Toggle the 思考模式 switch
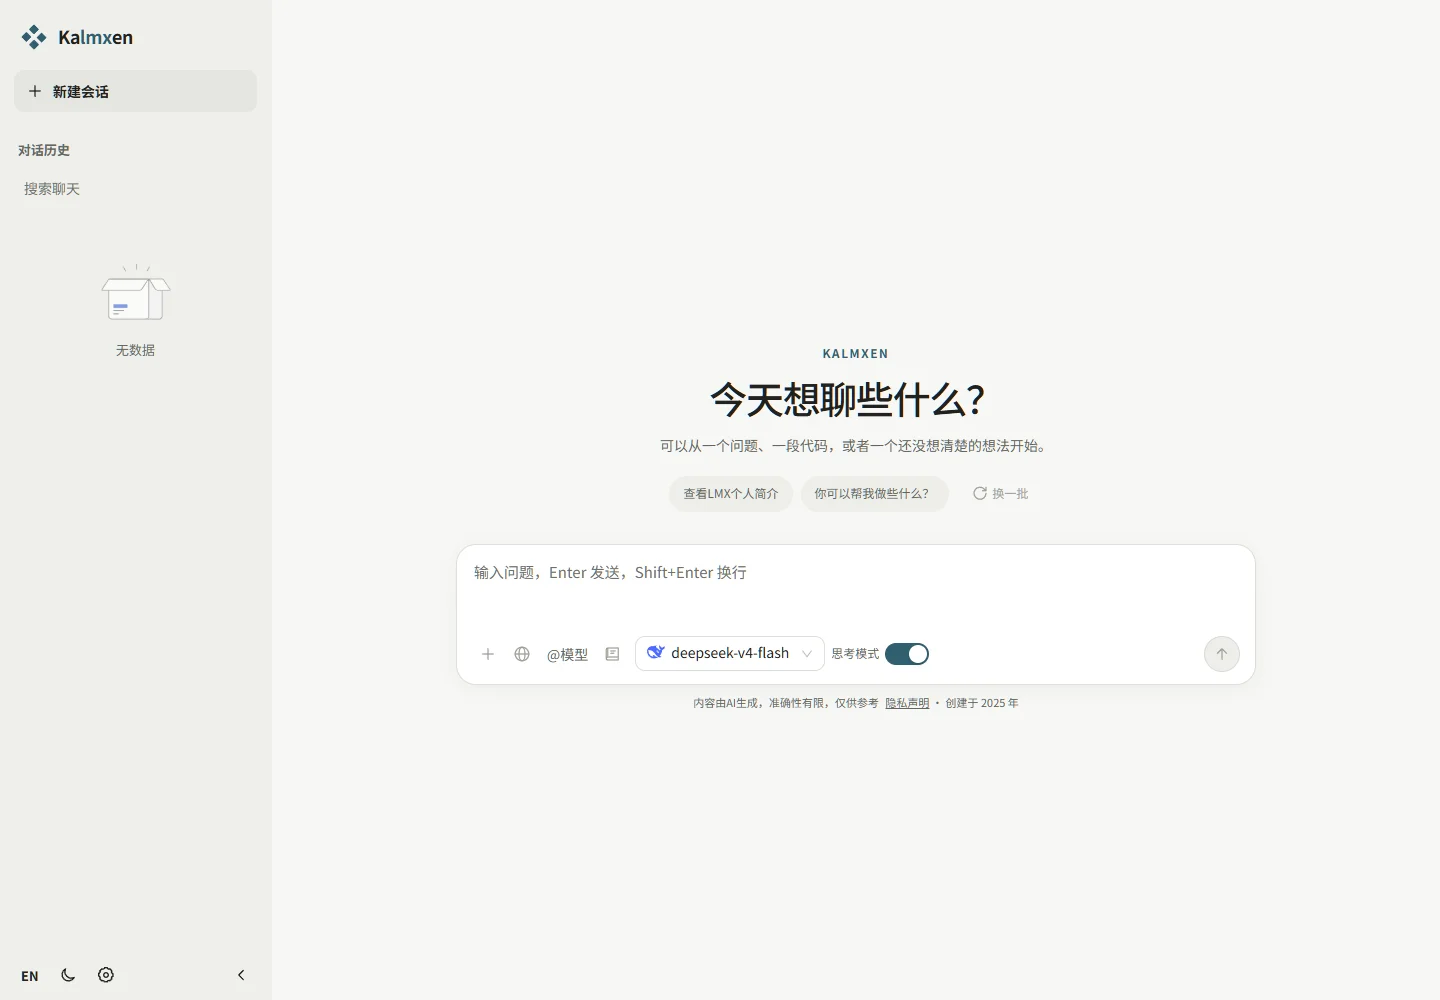Image resolution: width=1440 pixels, height=1000 pixels. click(907, 654)
